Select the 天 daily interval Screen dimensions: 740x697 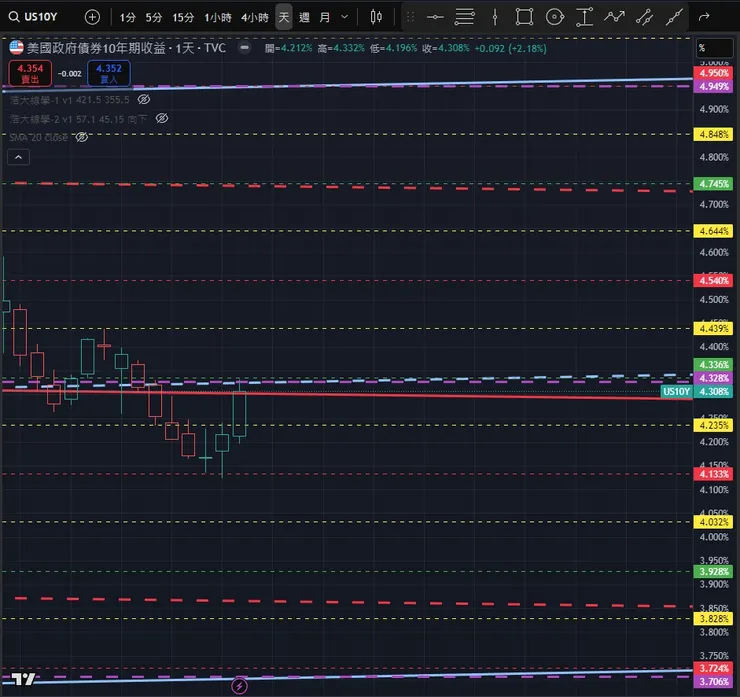(x=284, y=17)
